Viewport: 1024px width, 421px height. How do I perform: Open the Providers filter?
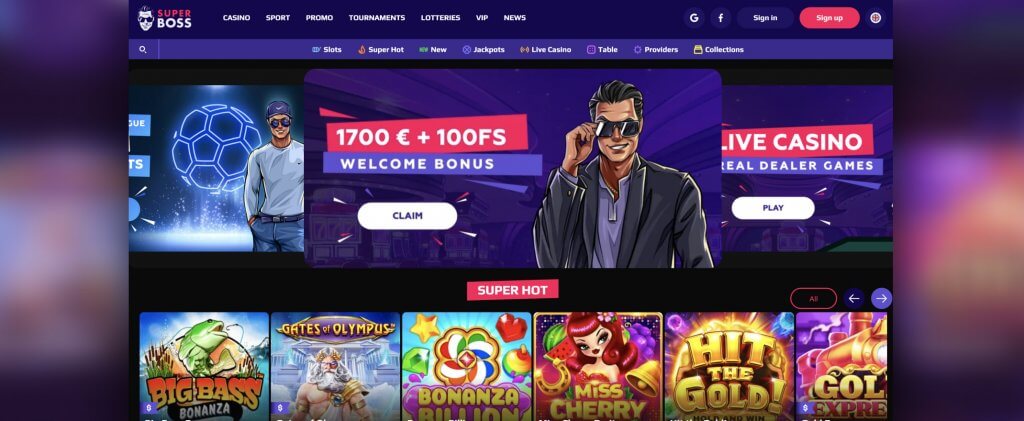click(x=656, y=50)
